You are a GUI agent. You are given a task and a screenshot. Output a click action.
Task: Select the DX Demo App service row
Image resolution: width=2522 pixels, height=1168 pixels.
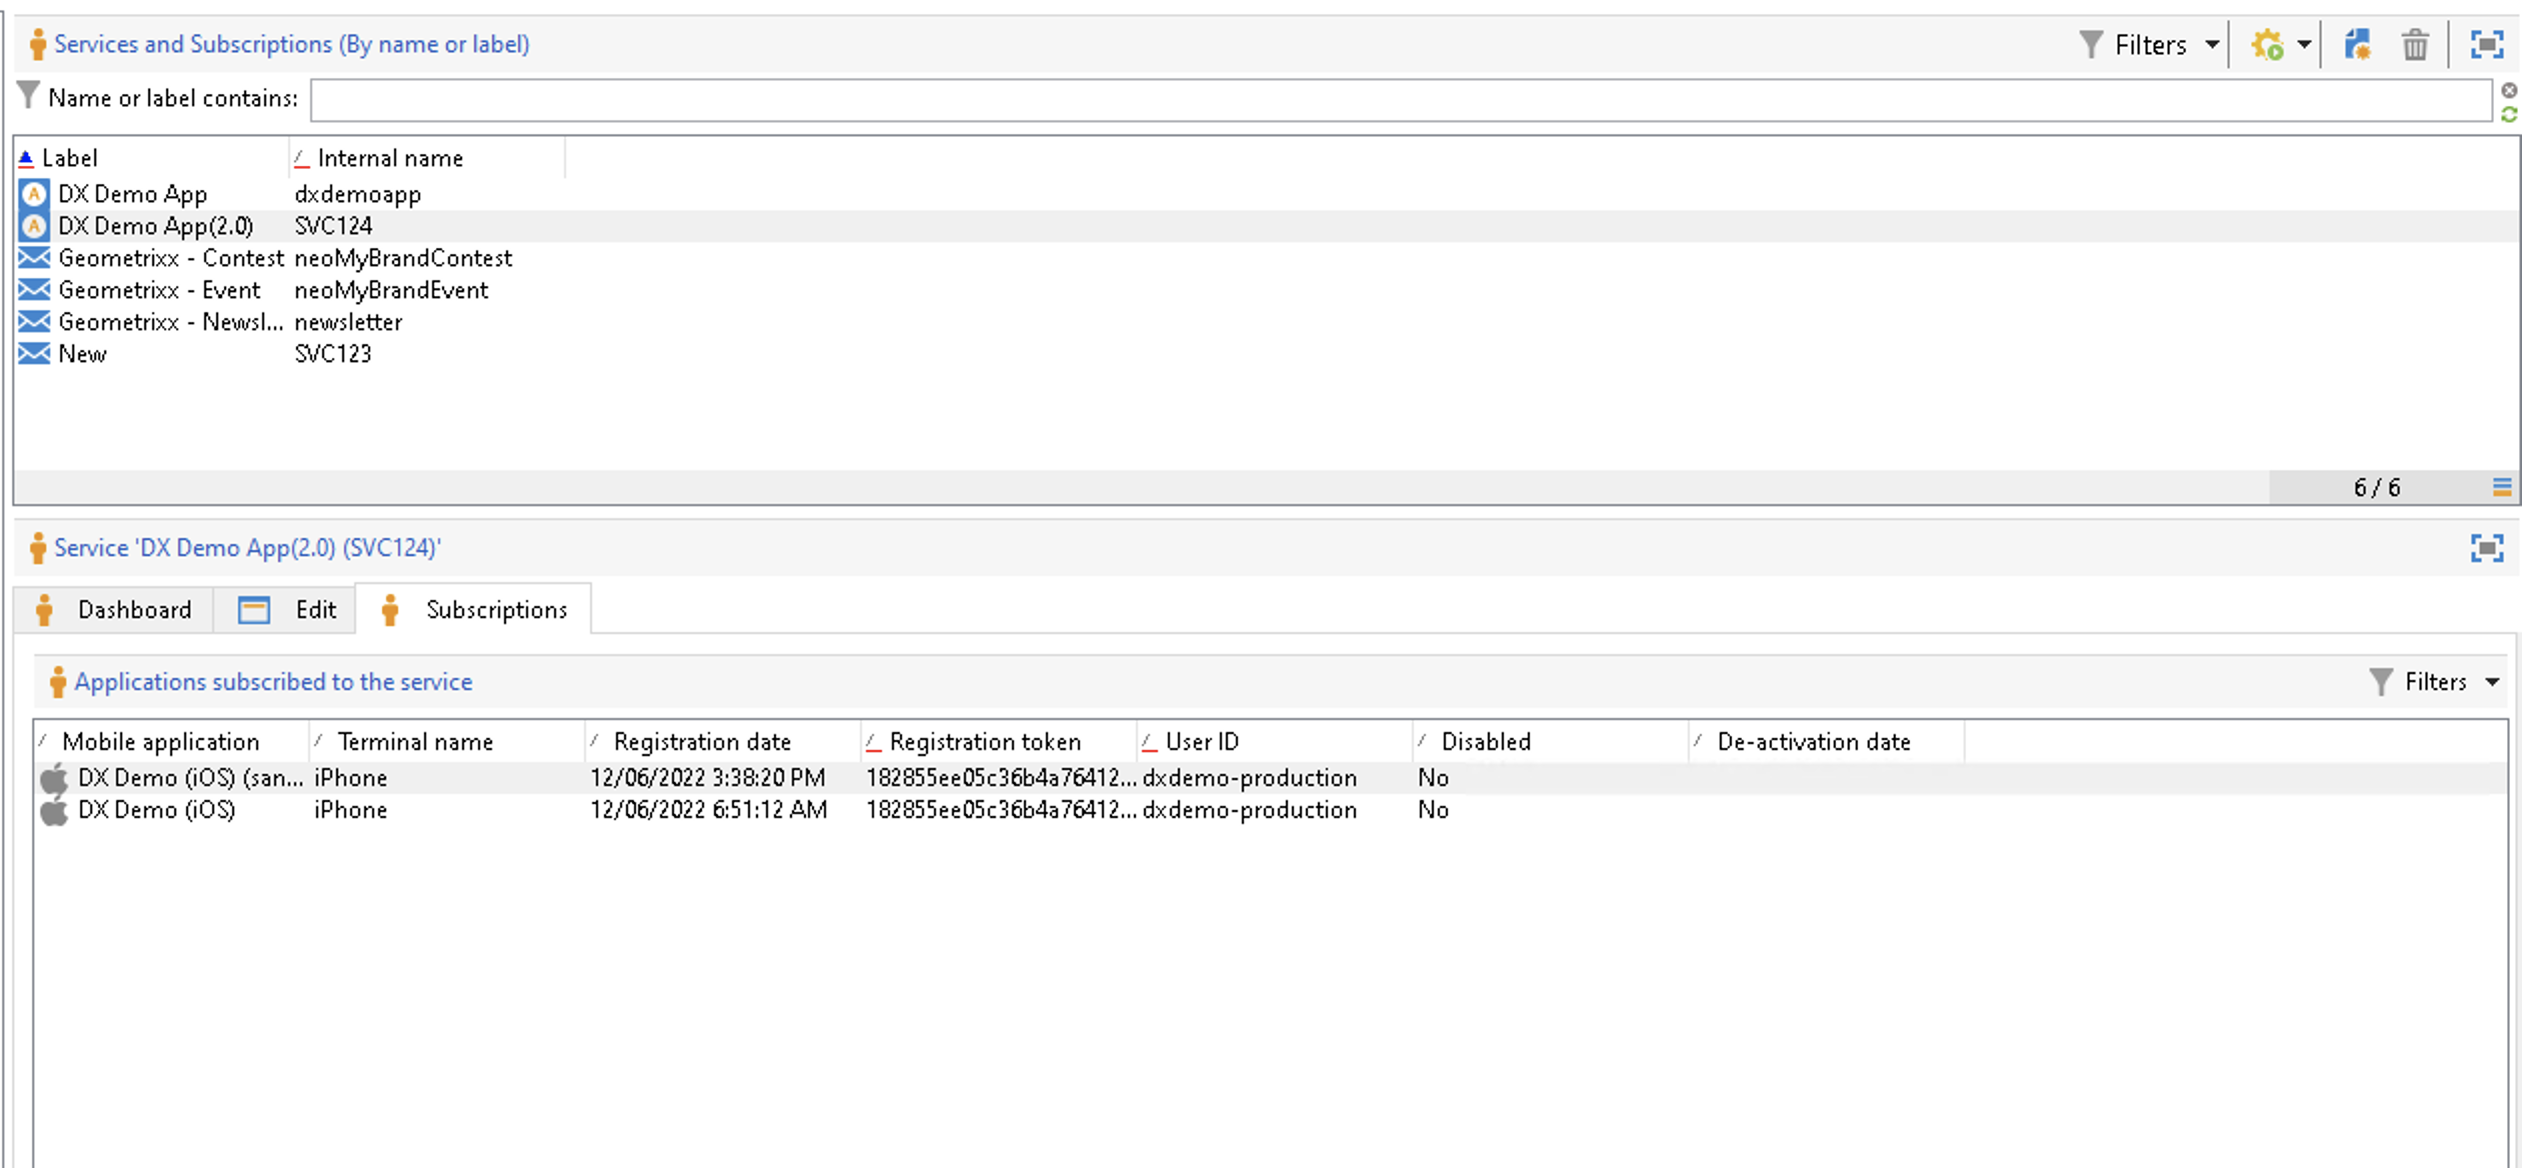1267,194
